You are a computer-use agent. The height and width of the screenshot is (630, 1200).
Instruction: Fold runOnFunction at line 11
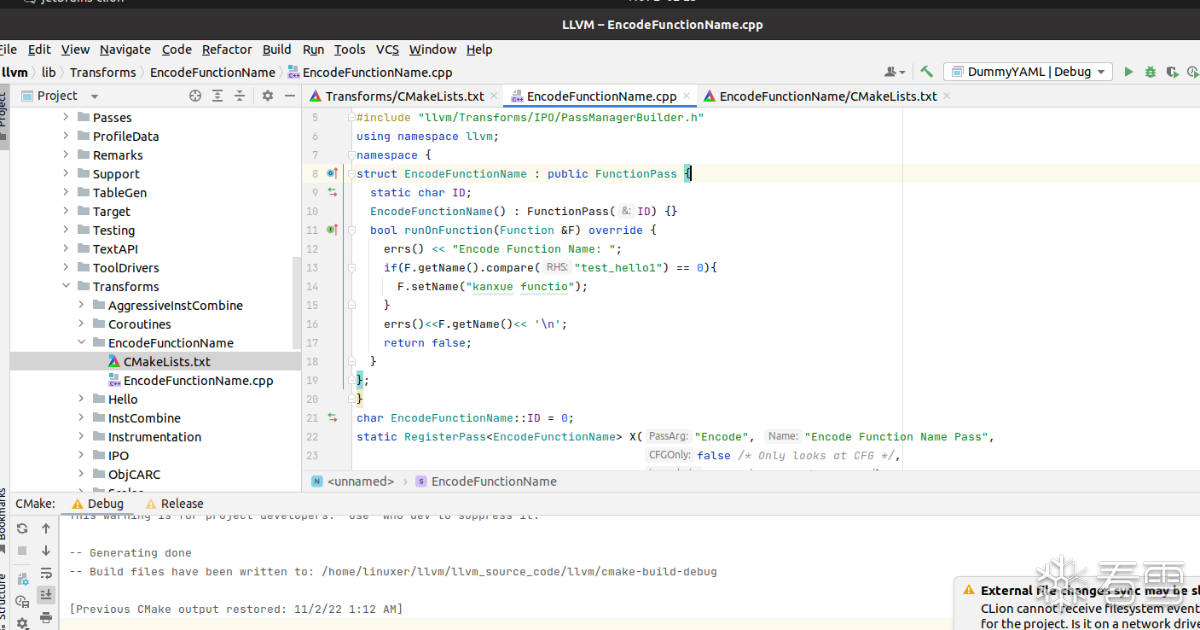pyautogui.click(x=352, y=230)
